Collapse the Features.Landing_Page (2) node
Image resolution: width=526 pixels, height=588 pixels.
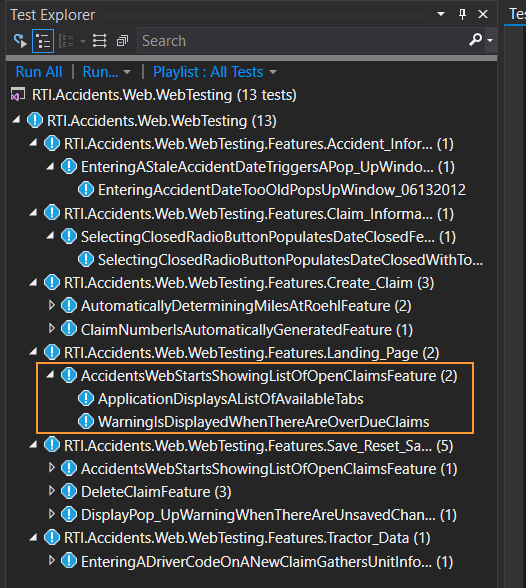[x=33, y=352]
